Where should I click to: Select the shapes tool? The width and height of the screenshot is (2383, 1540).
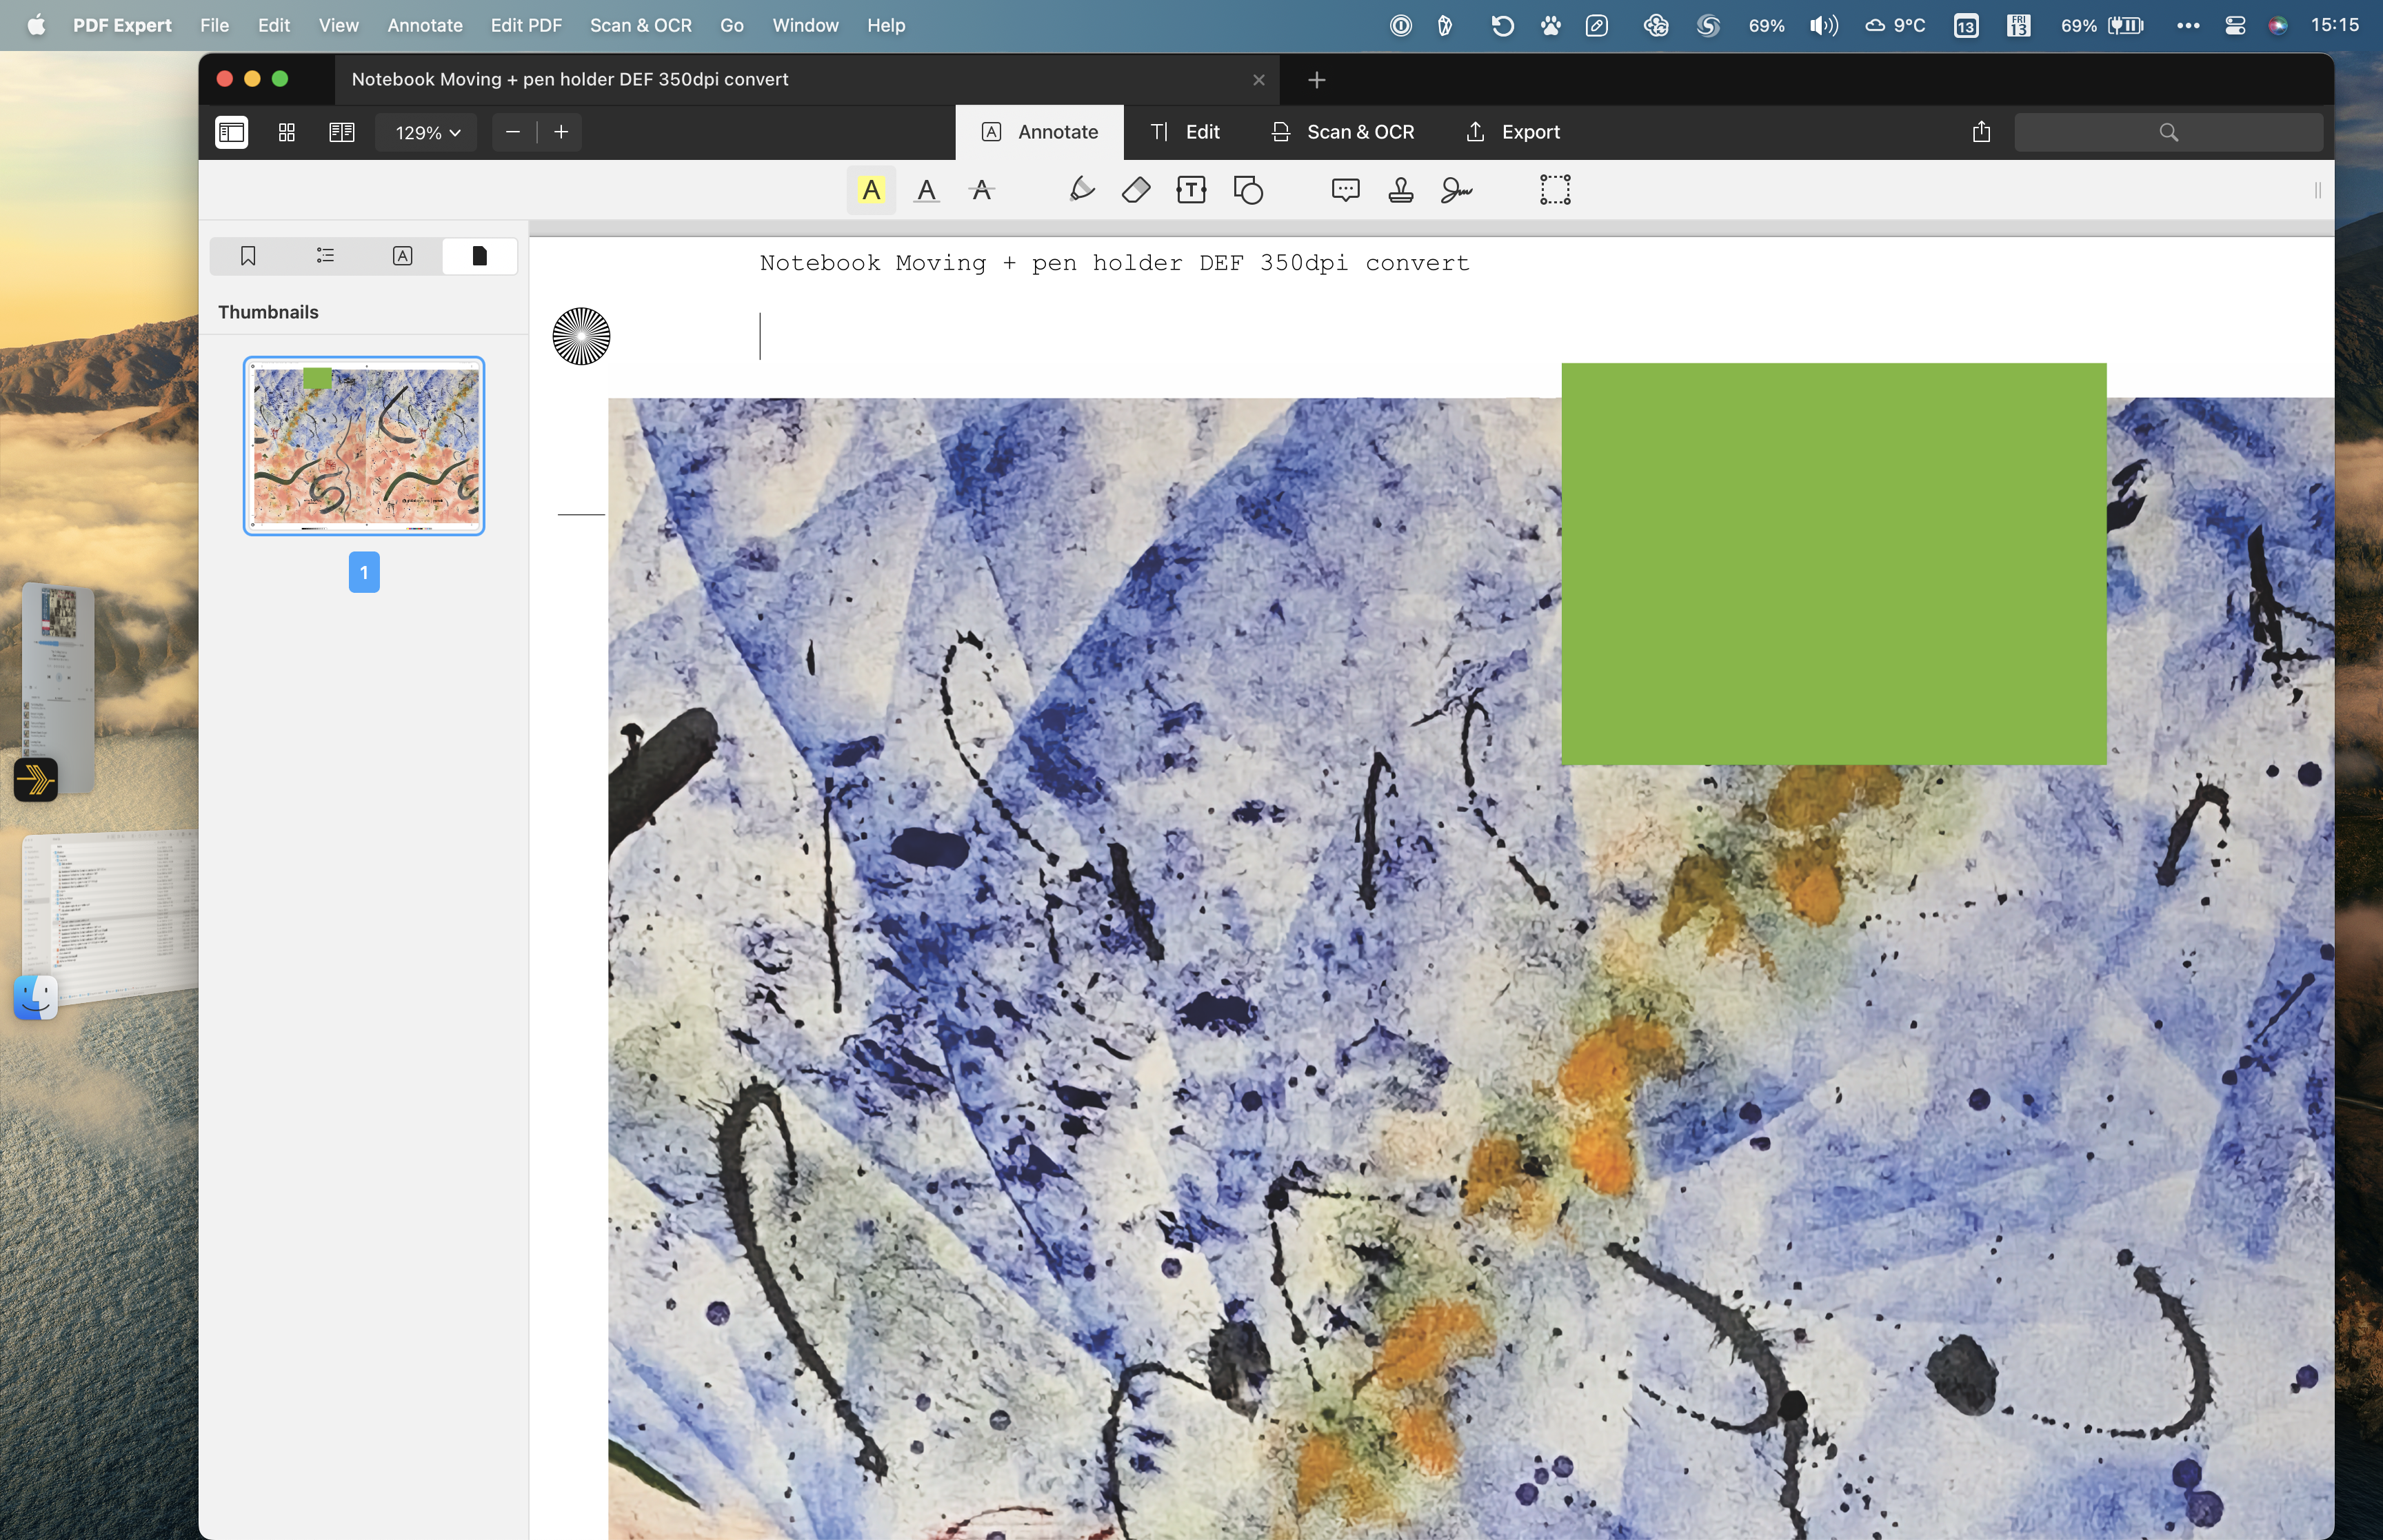point(1248,190)
